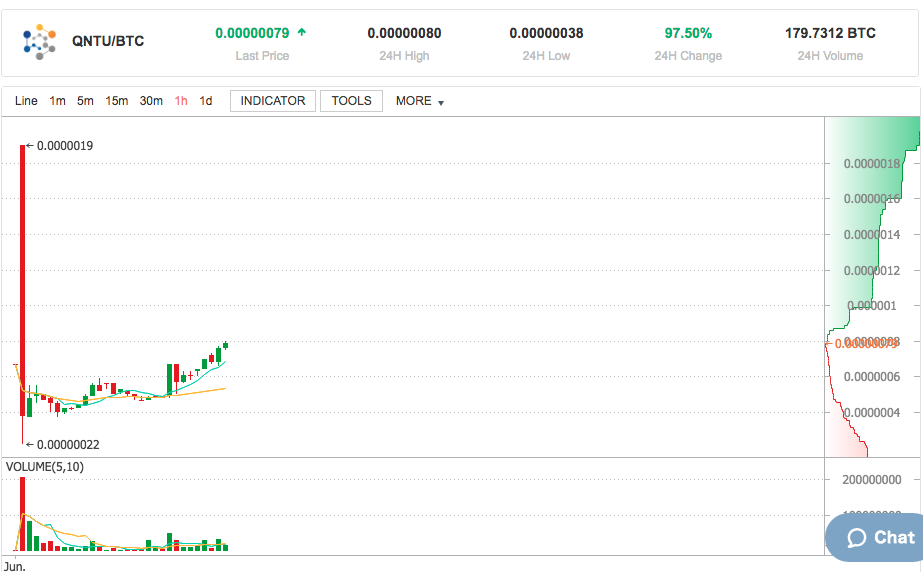Screen dimensions: 923x572
Task: Select the 30m interval
Action: coord(151,101)
